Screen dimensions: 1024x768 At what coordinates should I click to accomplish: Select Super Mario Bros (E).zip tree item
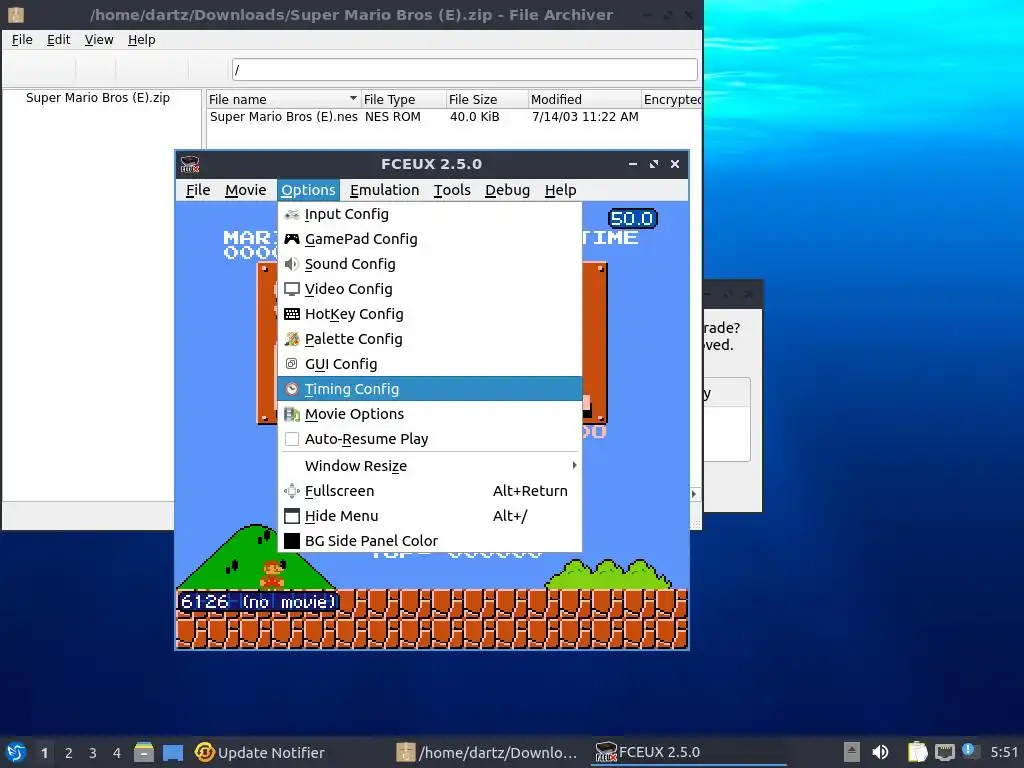[x=98, y=98]
